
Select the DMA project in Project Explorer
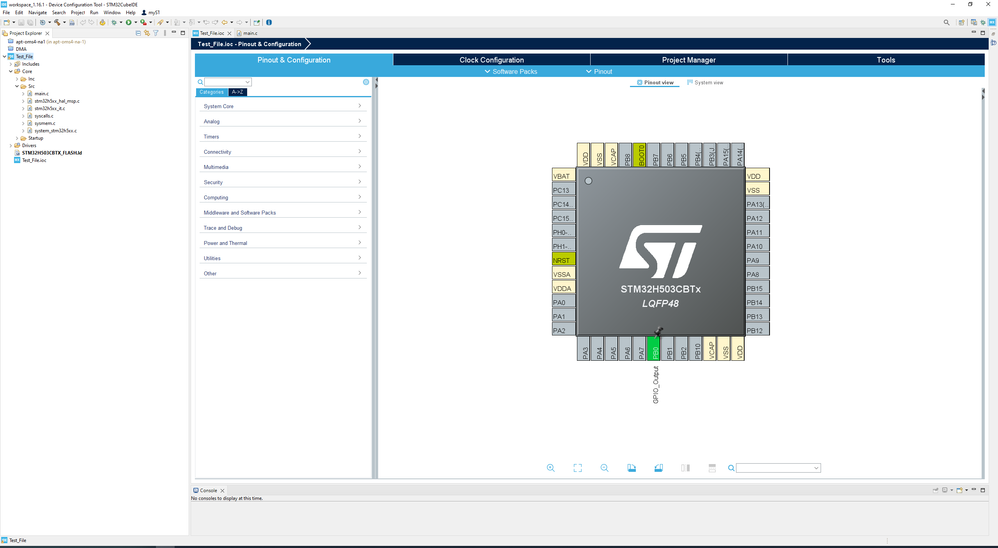tap(21, 49)
